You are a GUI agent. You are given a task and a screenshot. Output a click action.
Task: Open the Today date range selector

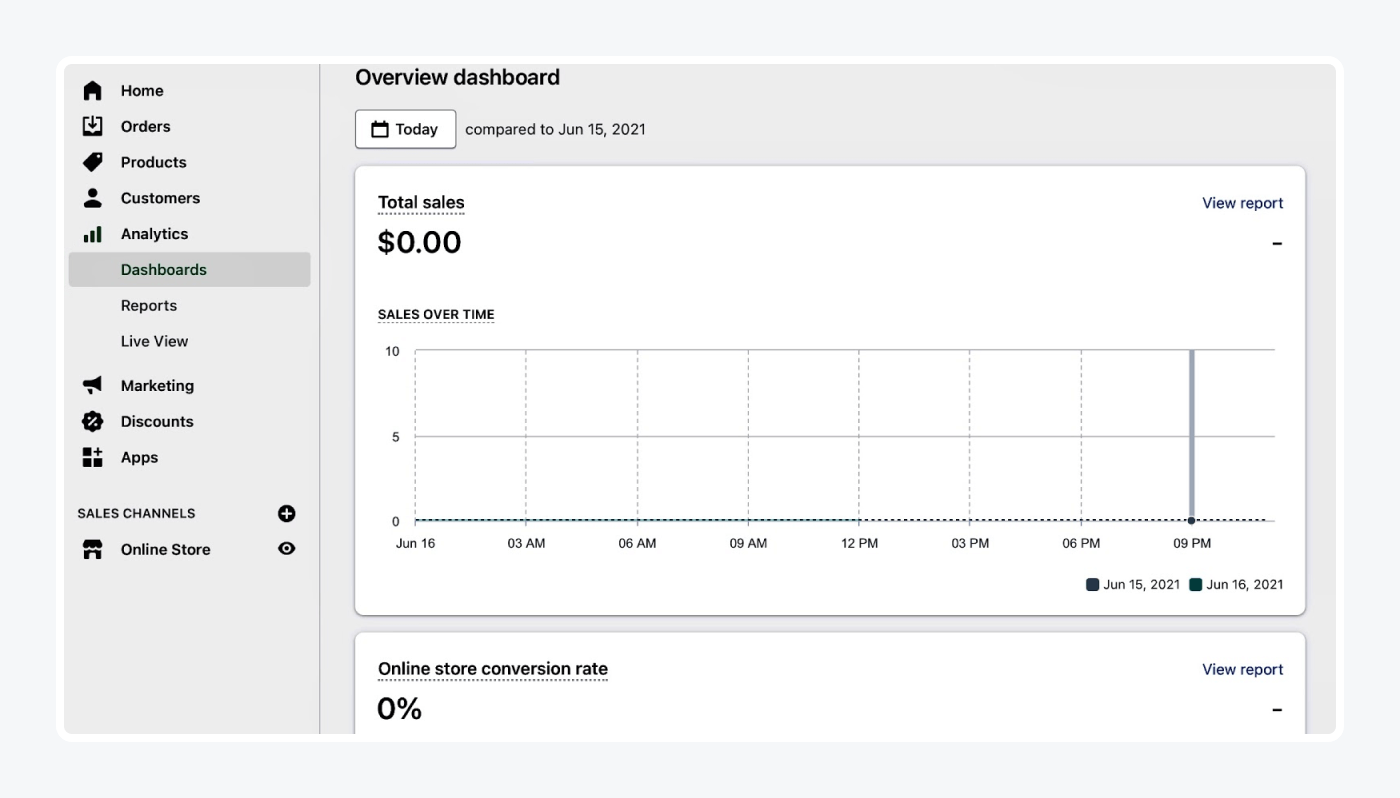(x=405, y=128)
